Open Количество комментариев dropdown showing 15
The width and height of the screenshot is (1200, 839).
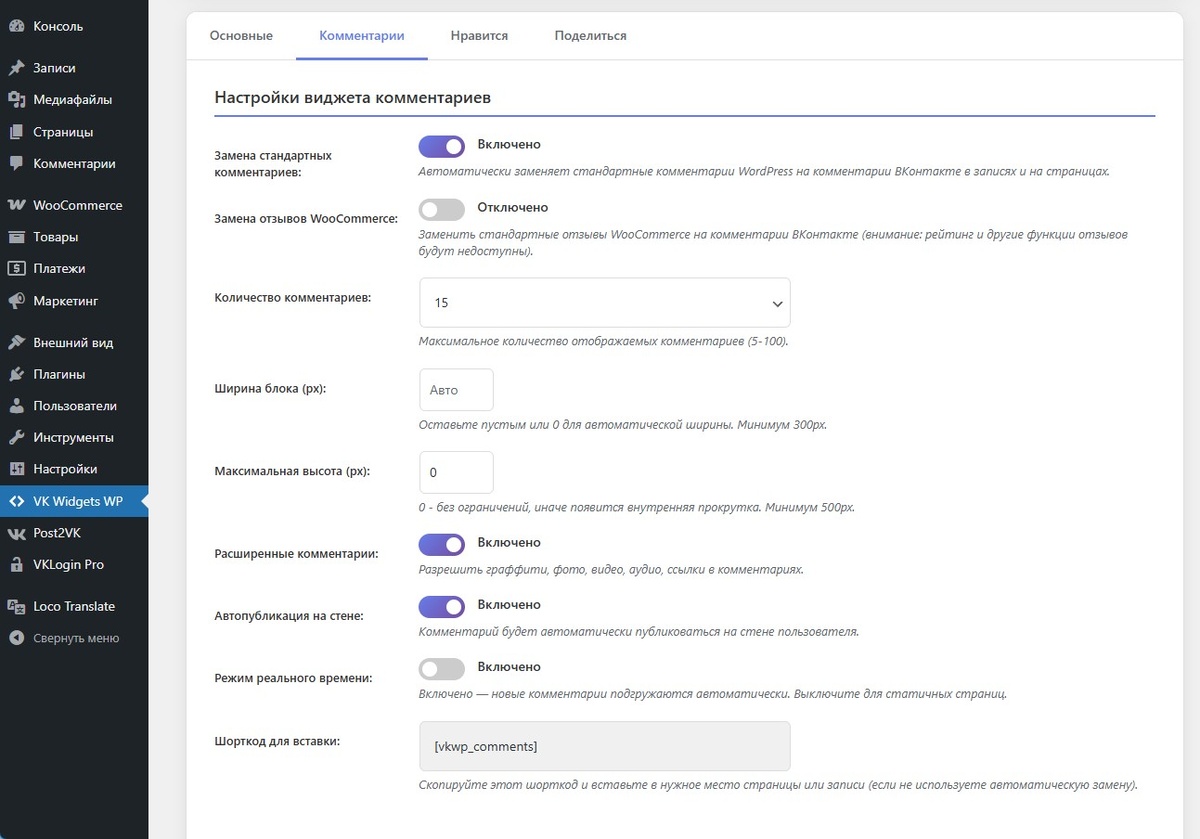click(605, 302)
